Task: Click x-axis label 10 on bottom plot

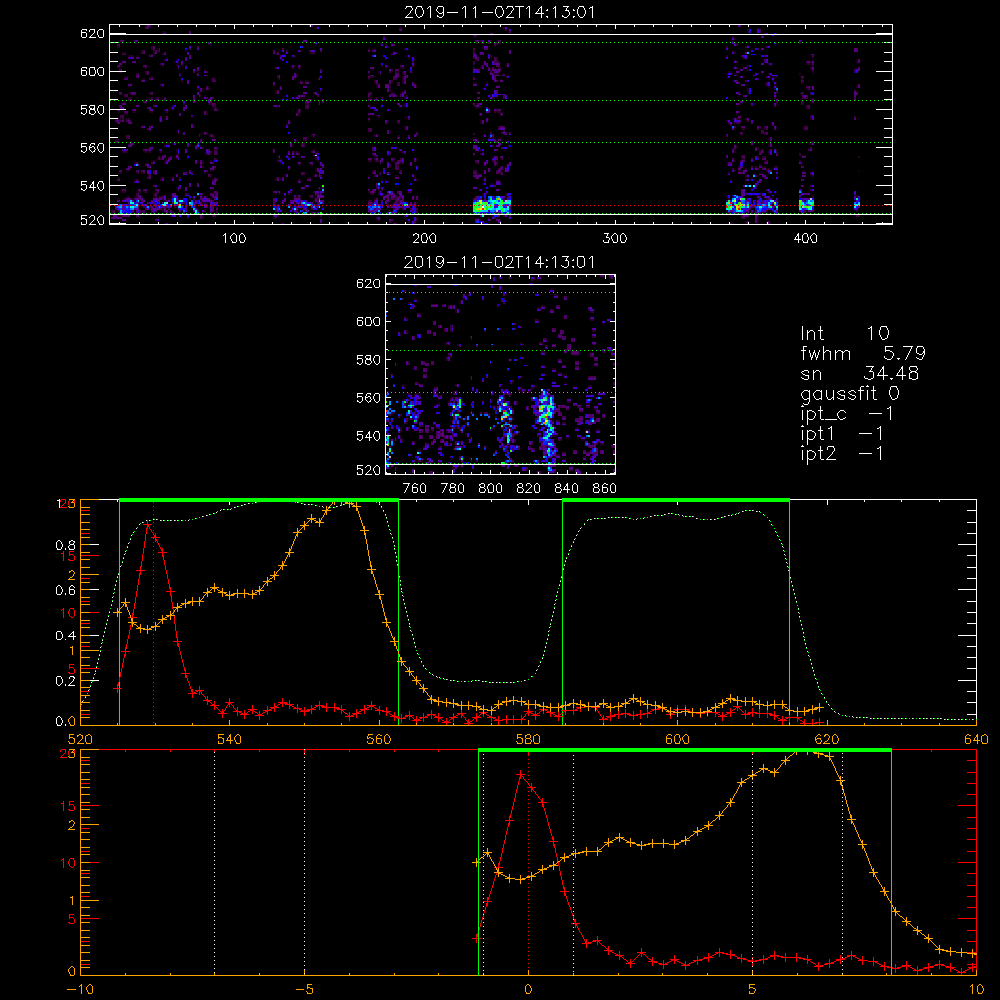Action: [976, 989]
